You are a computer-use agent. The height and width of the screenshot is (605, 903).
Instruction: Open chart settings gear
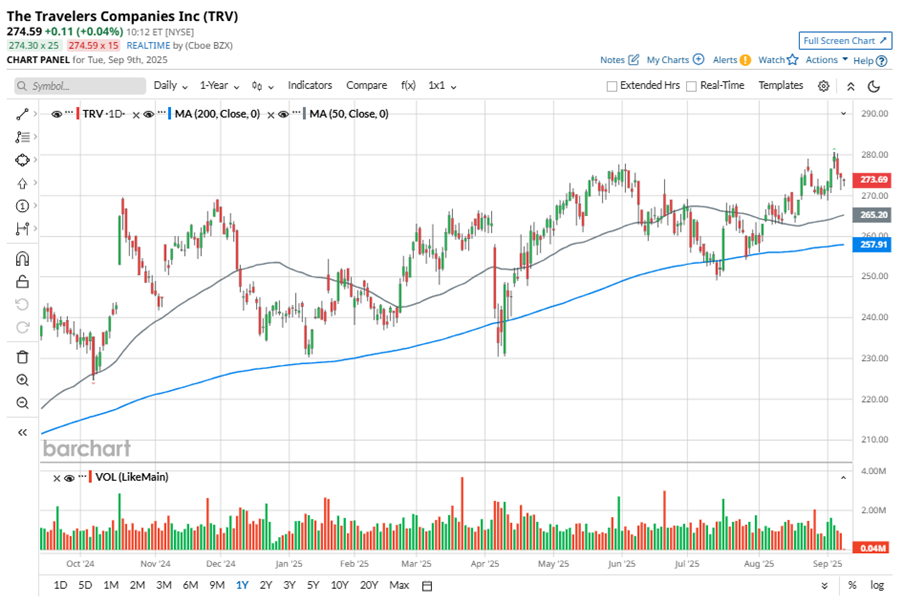(x=824, y=86)
